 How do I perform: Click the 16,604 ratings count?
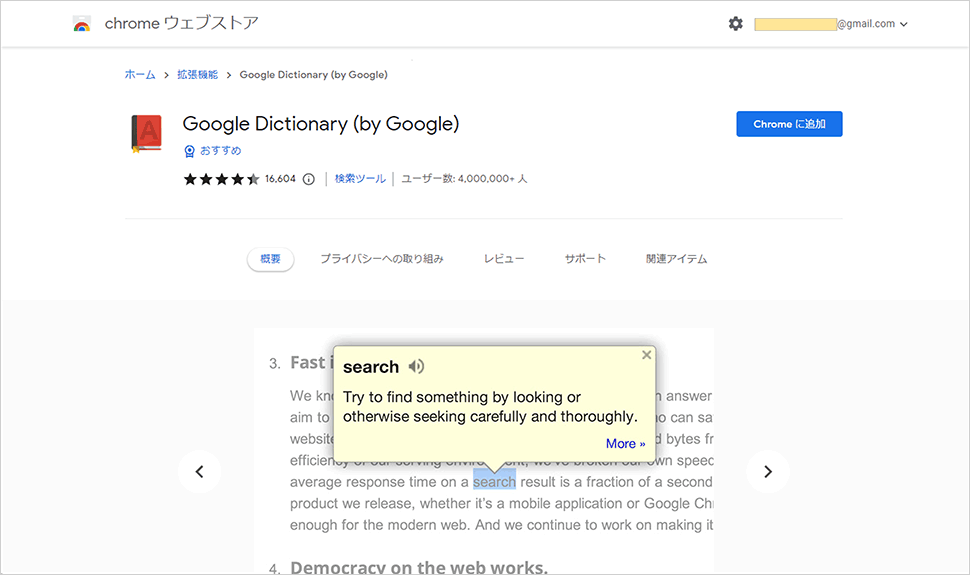tap(280, 179)
